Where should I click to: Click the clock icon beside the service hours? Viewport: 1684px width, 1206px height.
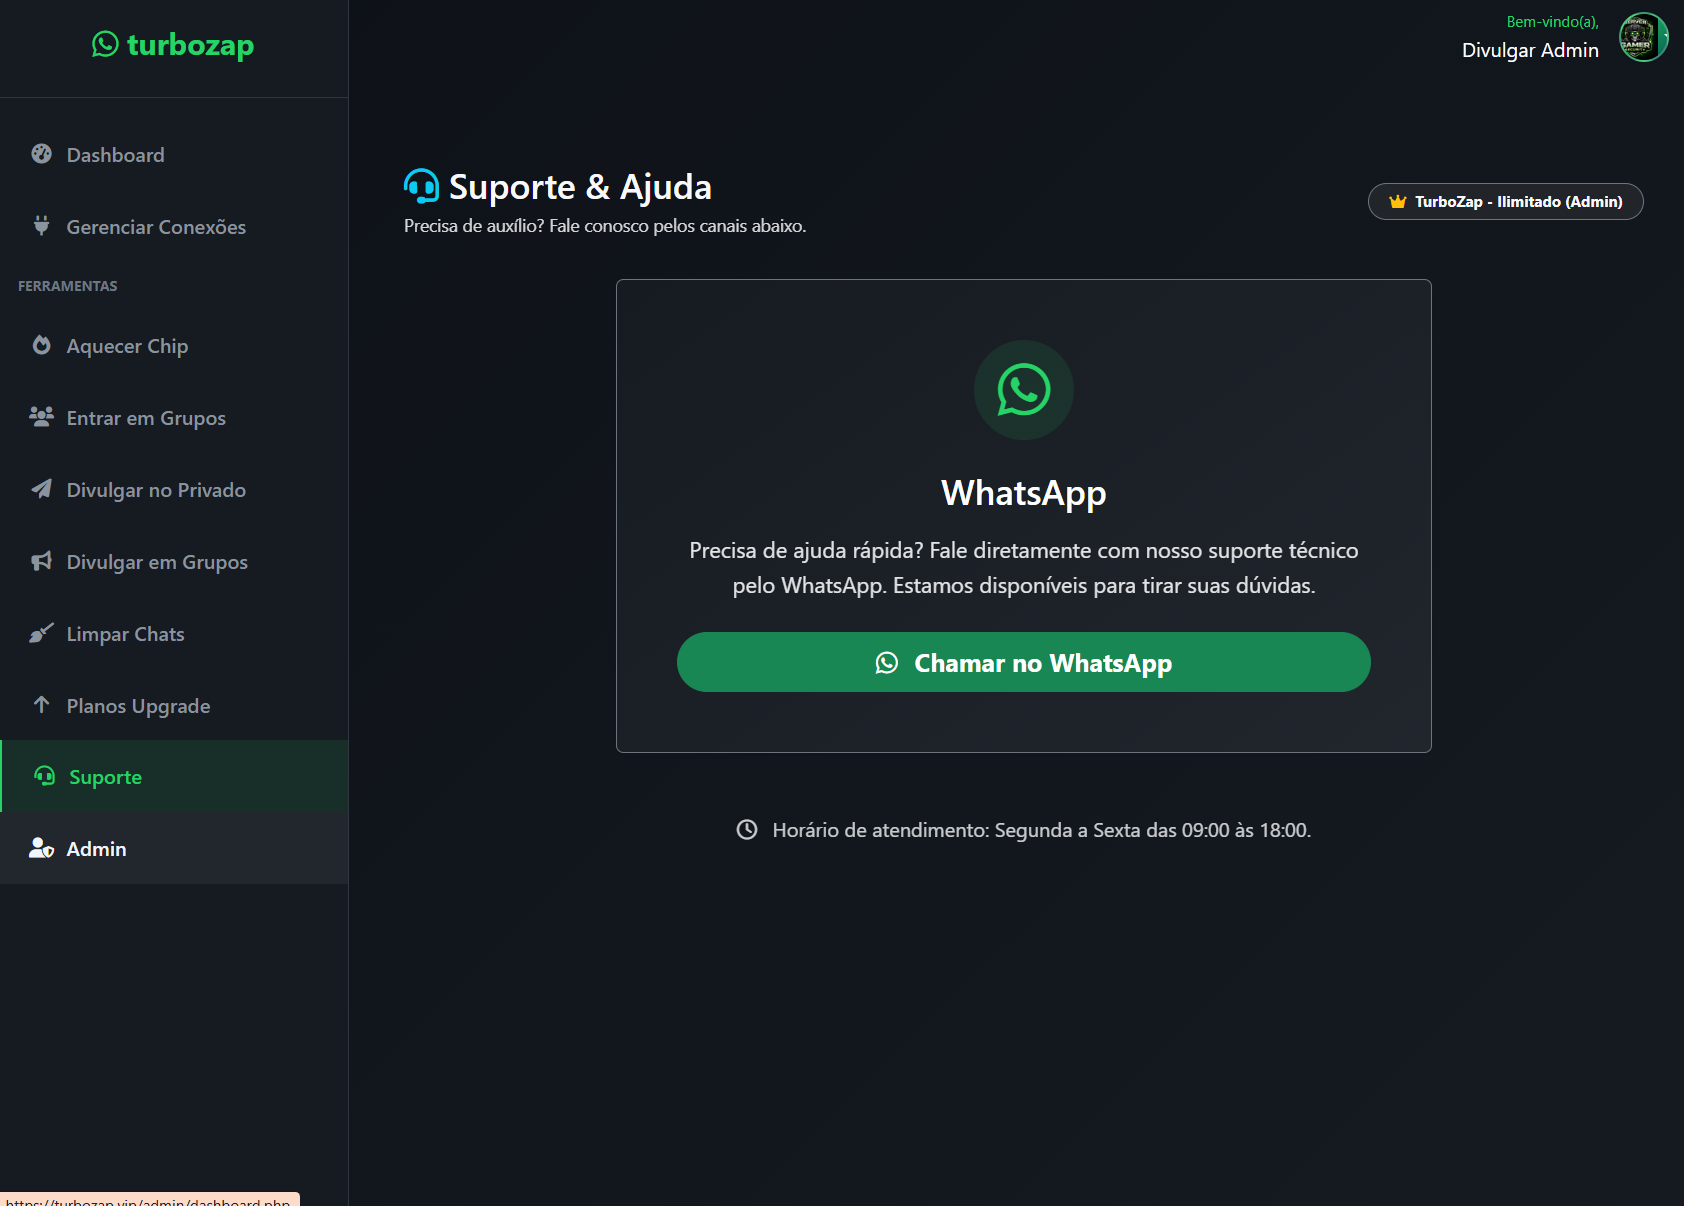[x=747, y=829]
